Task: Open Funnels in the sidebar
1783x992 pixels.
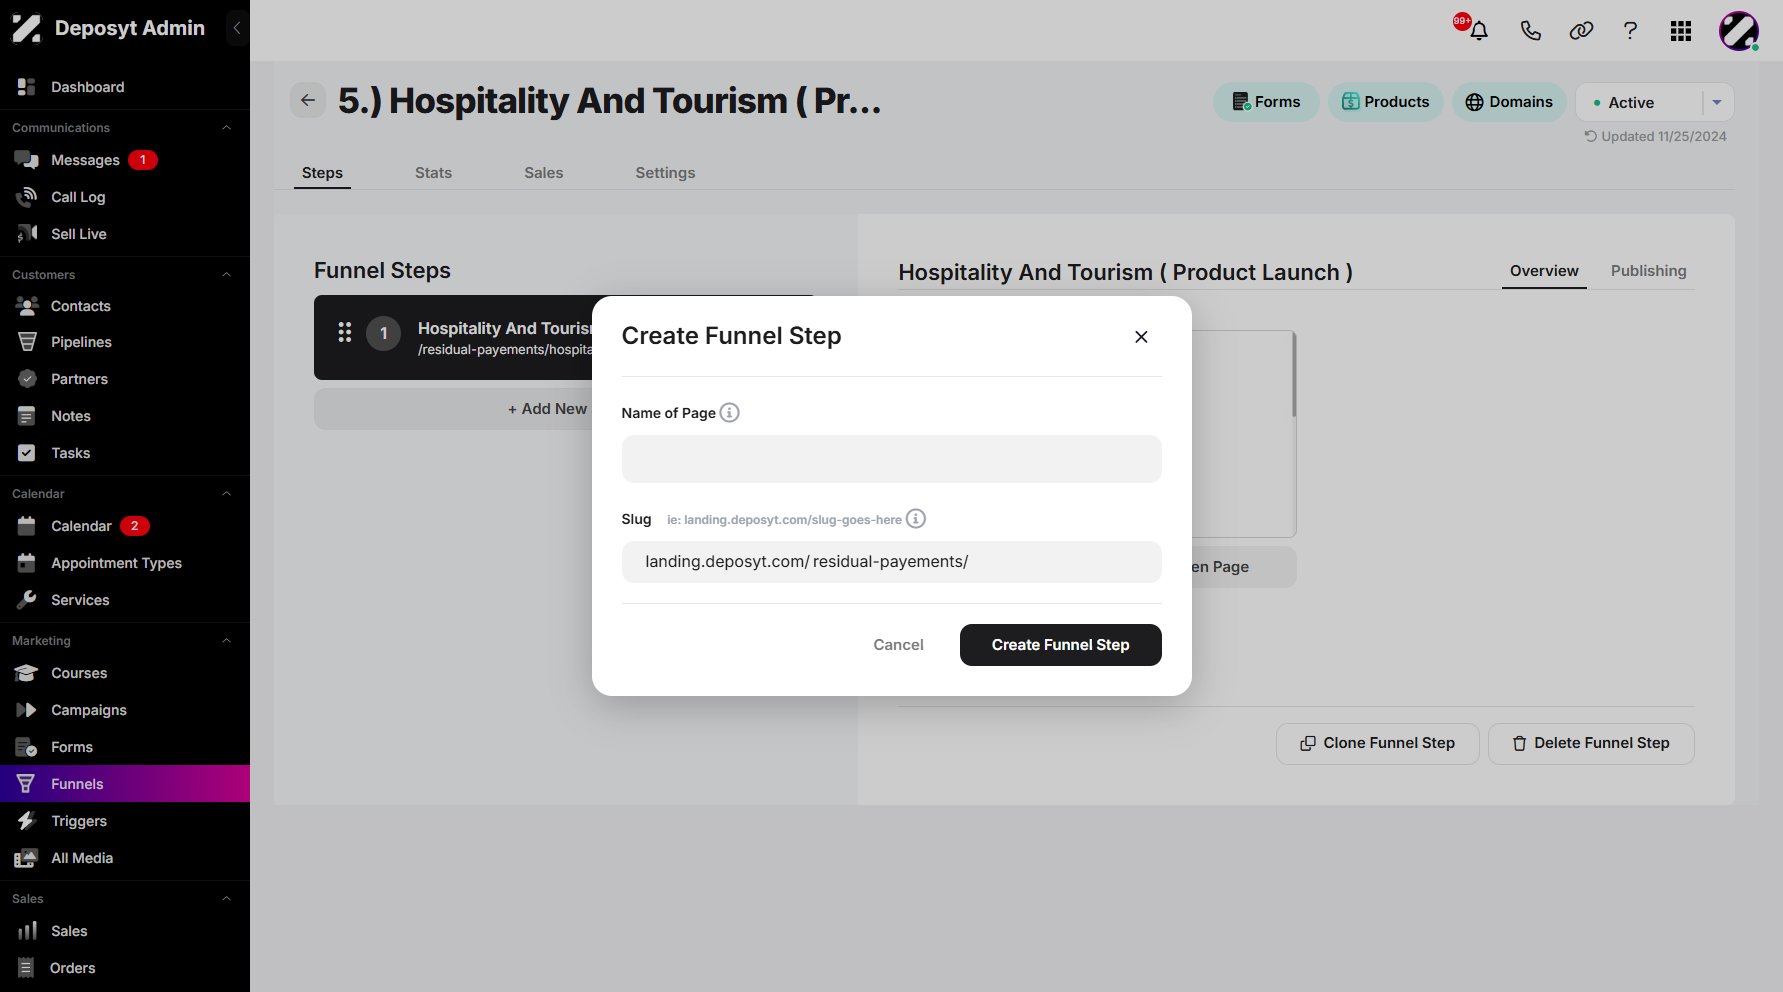Action: pyautogui.click(x=125, y=784)
